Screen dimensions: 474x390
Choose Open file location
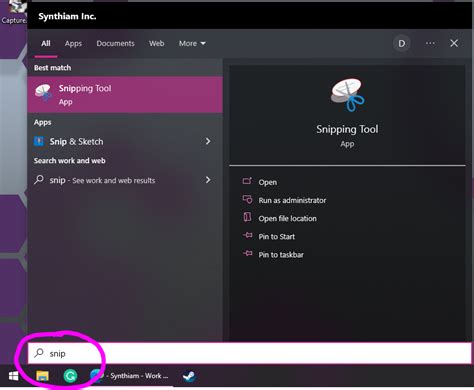pos(287,218)
